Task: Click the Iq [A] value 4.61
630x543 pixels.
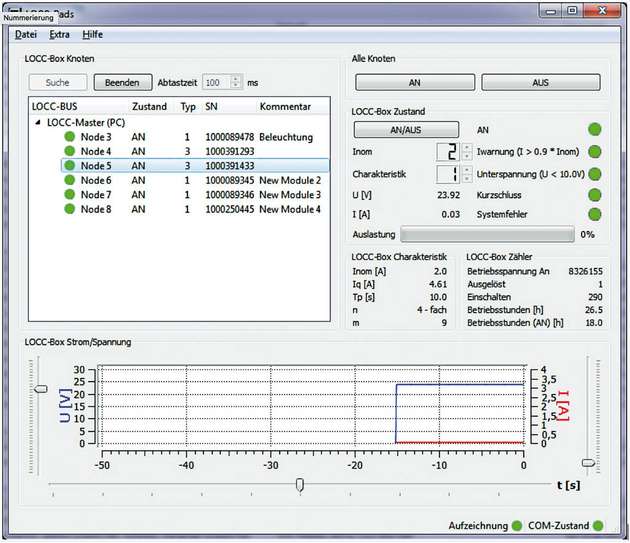Action: [x=438, y=285]
